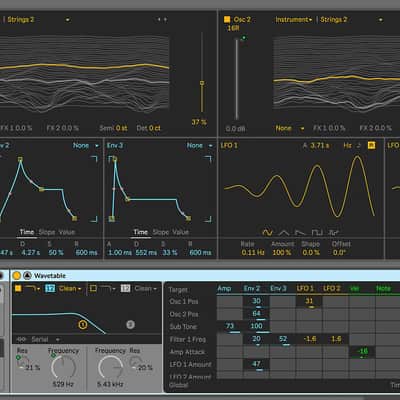This screenshot has width=400, height=400.
Task: Open Osc 2 effect None dropdown
Action: click(x=290, y=128)
